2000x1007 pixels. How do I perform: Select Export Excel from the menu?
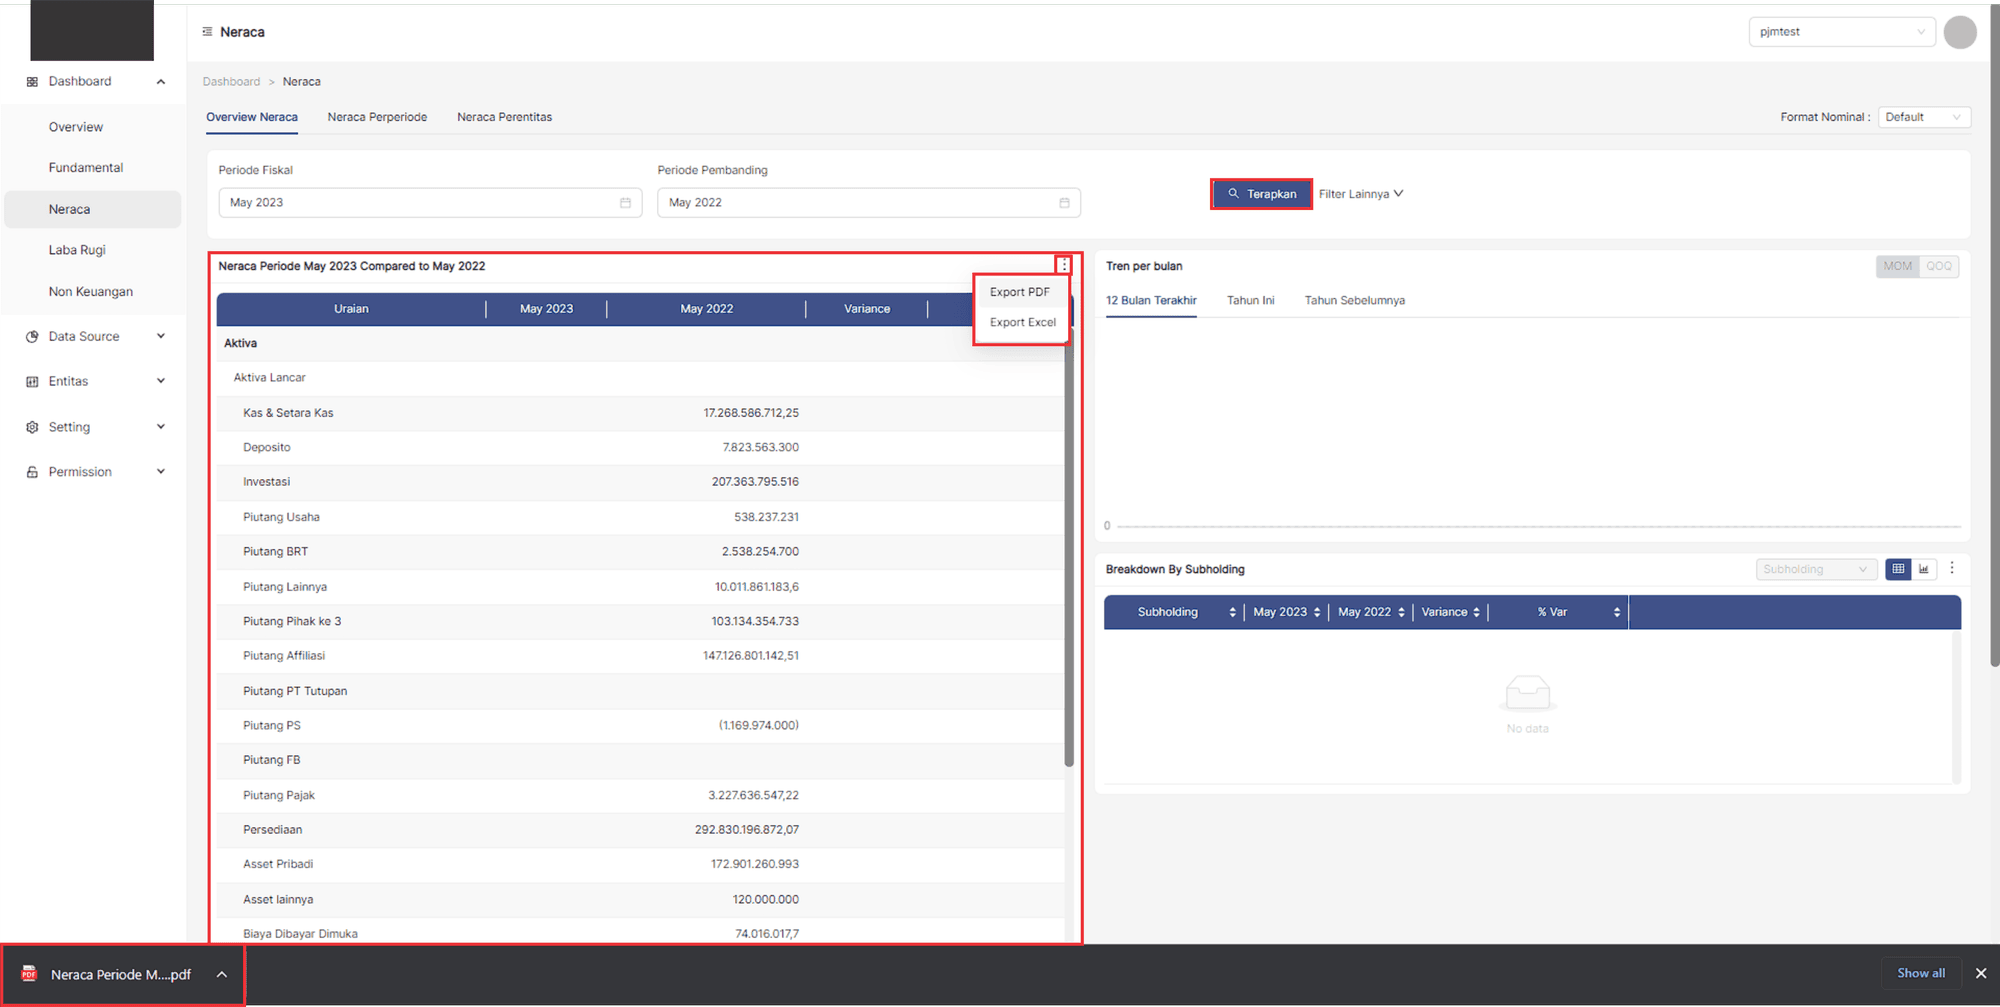point(1022,322)
